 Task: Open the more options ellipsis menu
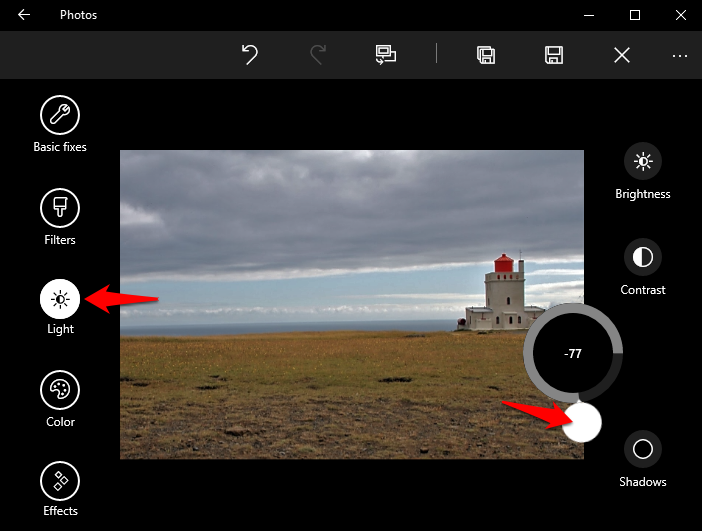(680, 56)
